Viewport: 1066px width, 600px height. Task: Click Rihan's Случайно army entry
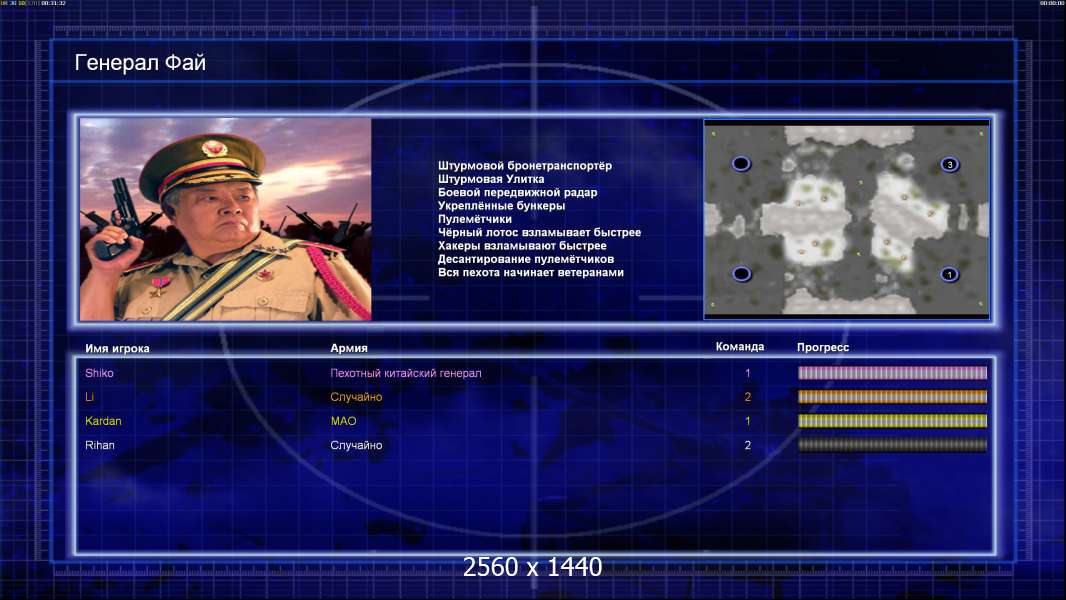(x=356, y=445)
